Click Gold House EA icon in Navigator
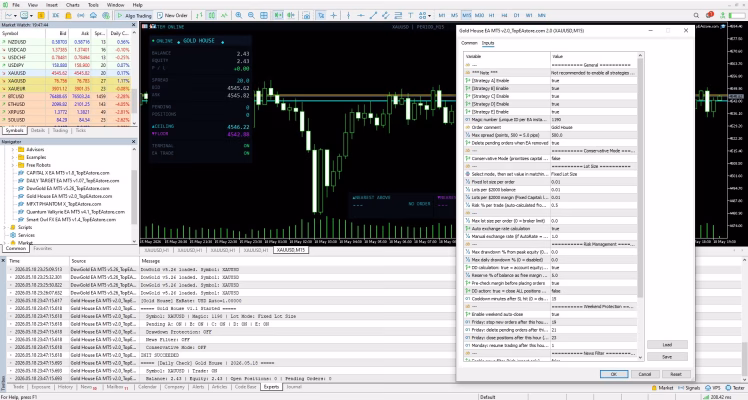 [21, 196]
